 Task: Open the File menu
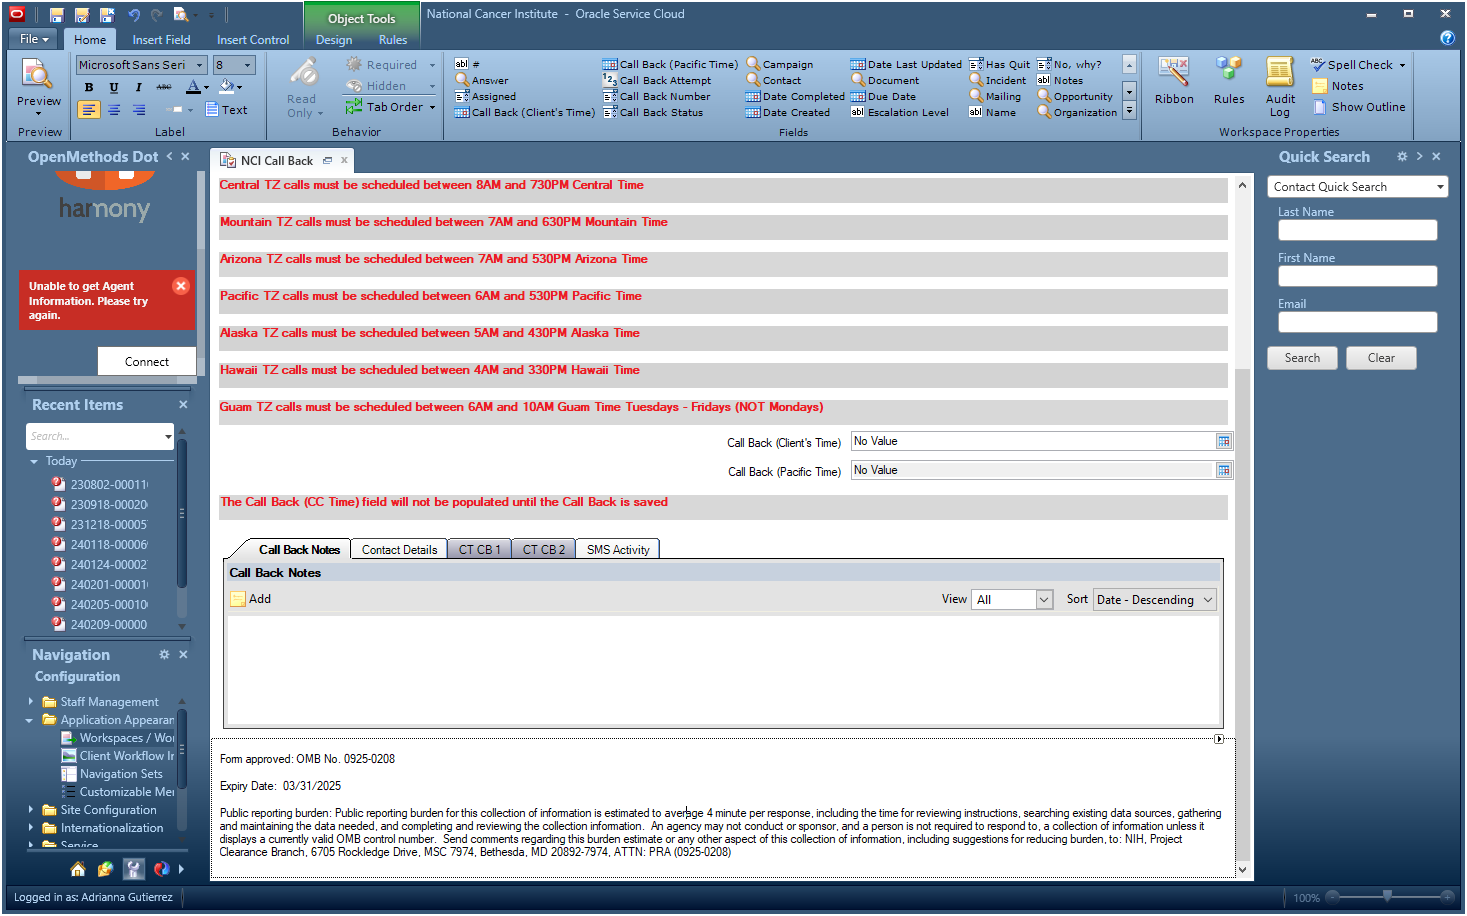35,39
